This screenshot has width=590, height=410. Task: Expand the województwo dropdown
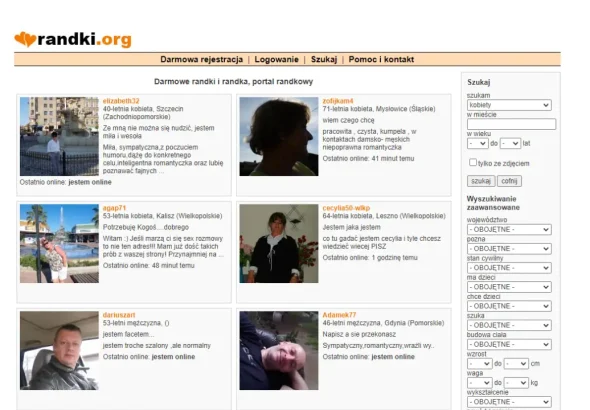pos(509,229)
